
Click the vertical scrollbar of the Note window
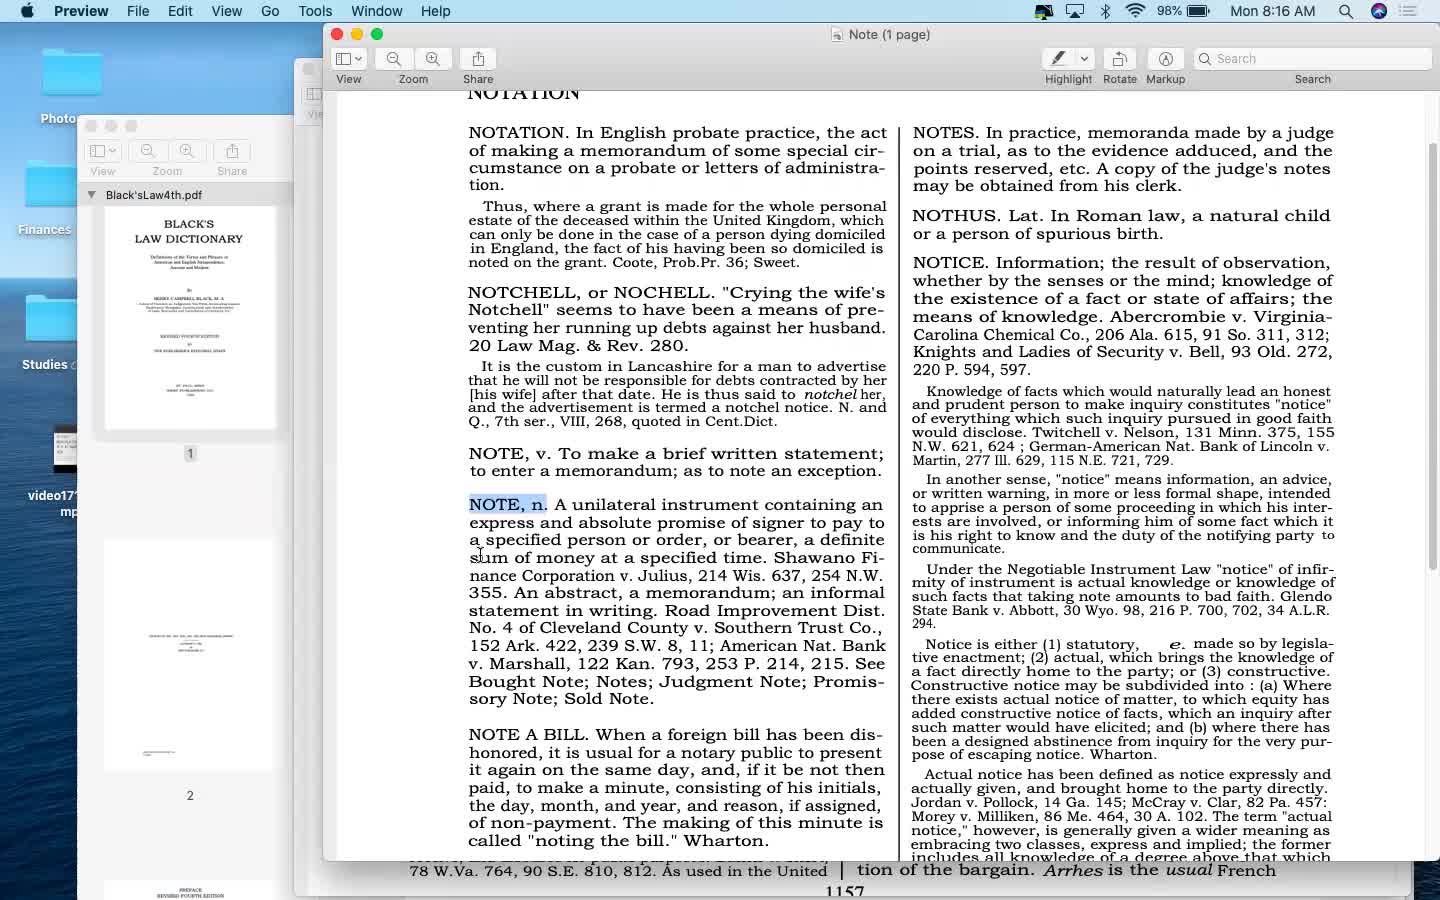point(1432,355)
